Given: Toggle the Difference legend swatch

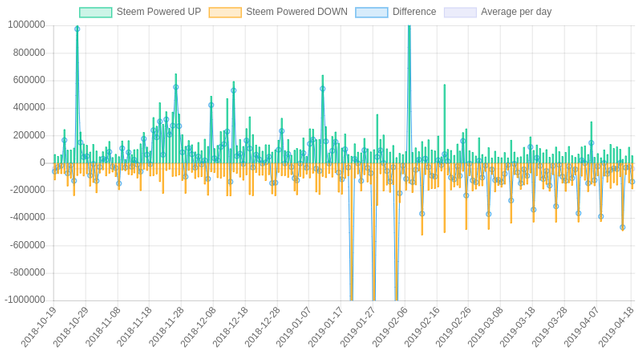Looking at the screenshot, I should [x=371, y=12].
